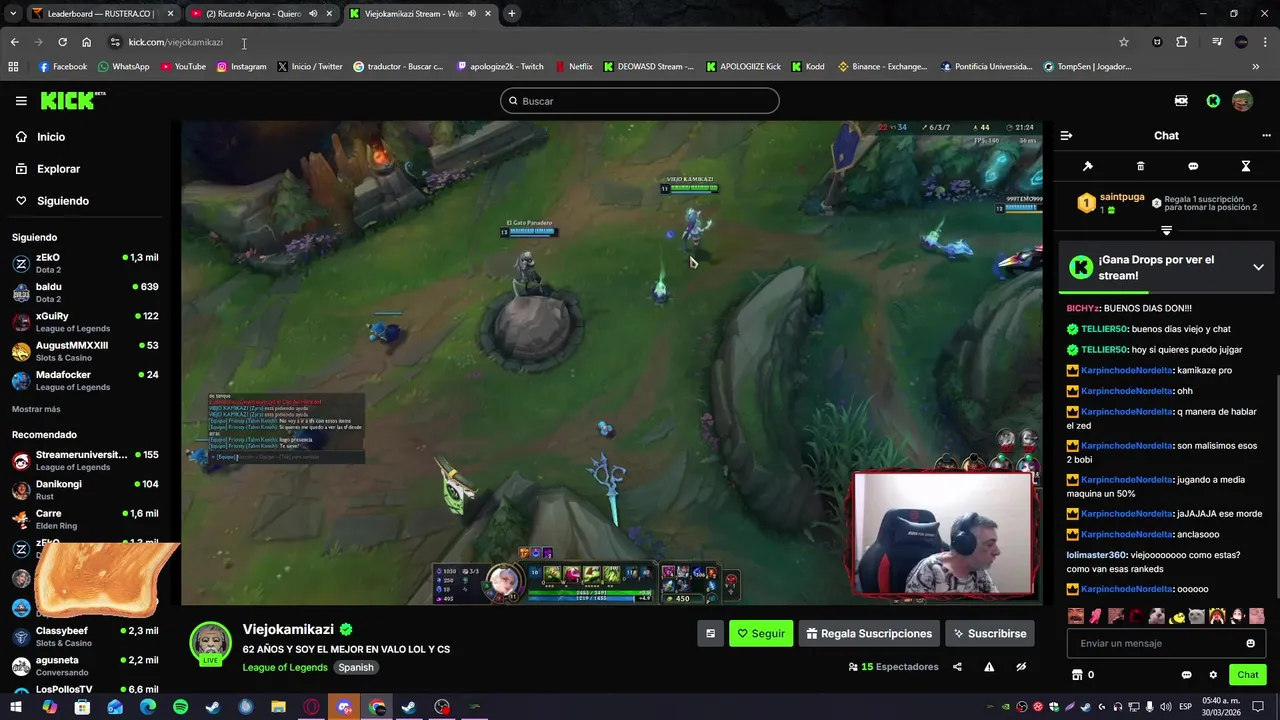This screenshot has height=720, width=1280.
Task: Click the Windows Start button
Action: [x=17, y=707]
